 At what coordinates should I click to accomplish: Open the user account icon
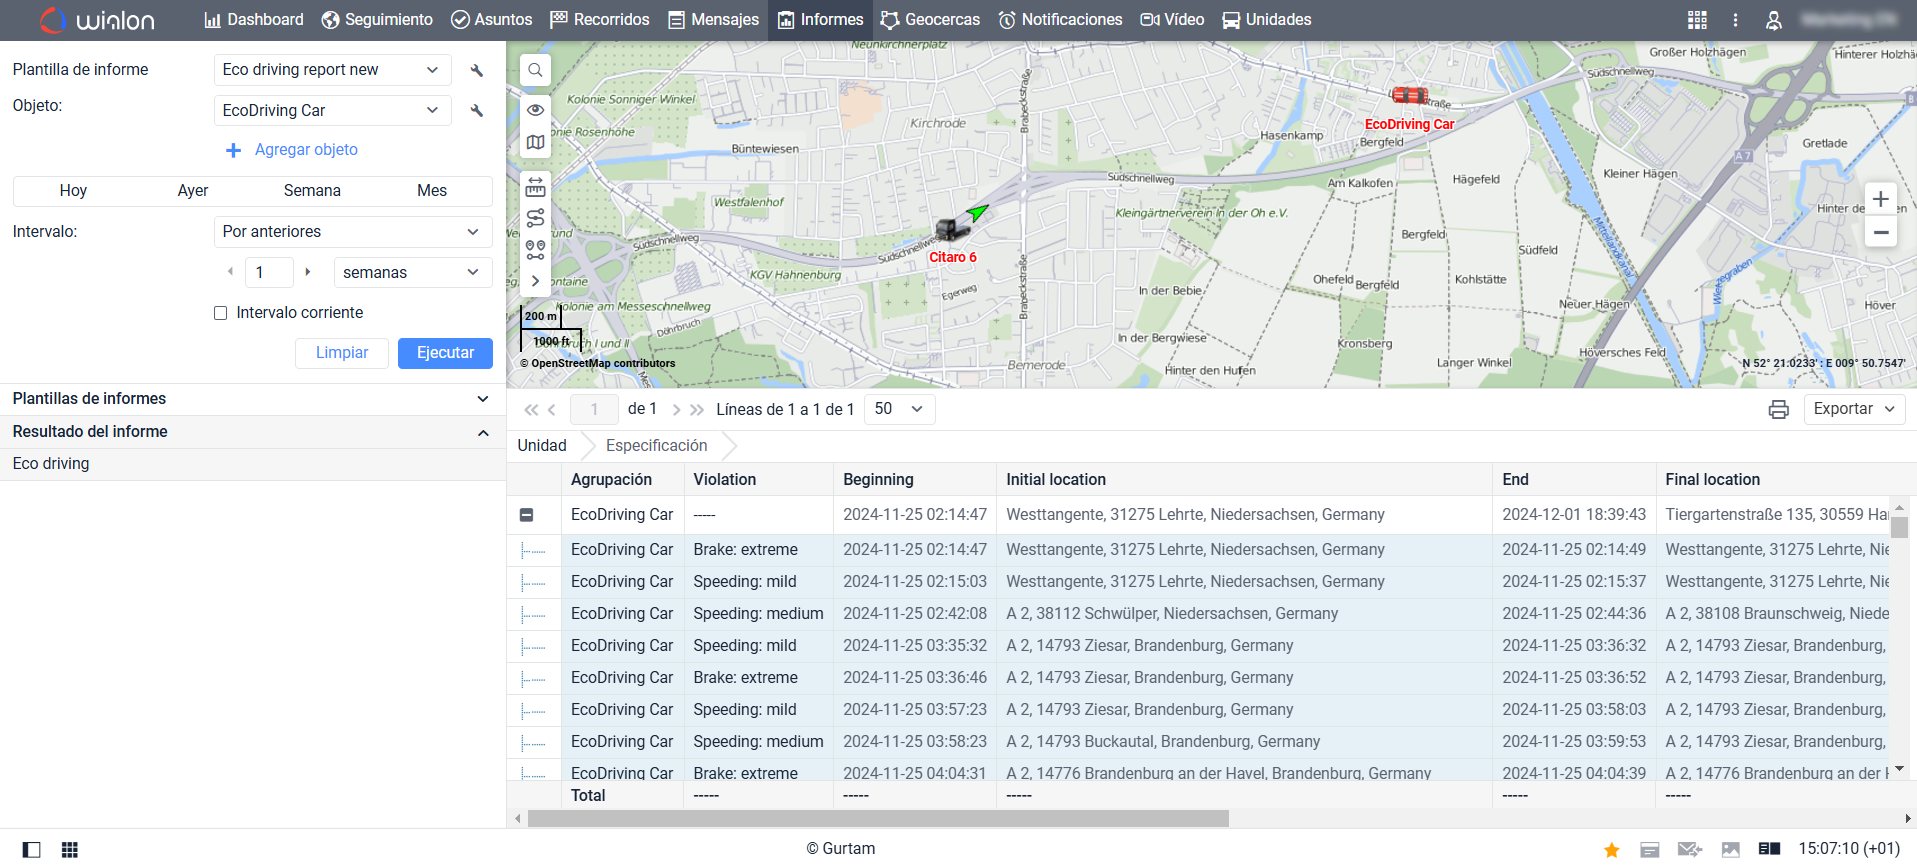(x=1773, y=20)
